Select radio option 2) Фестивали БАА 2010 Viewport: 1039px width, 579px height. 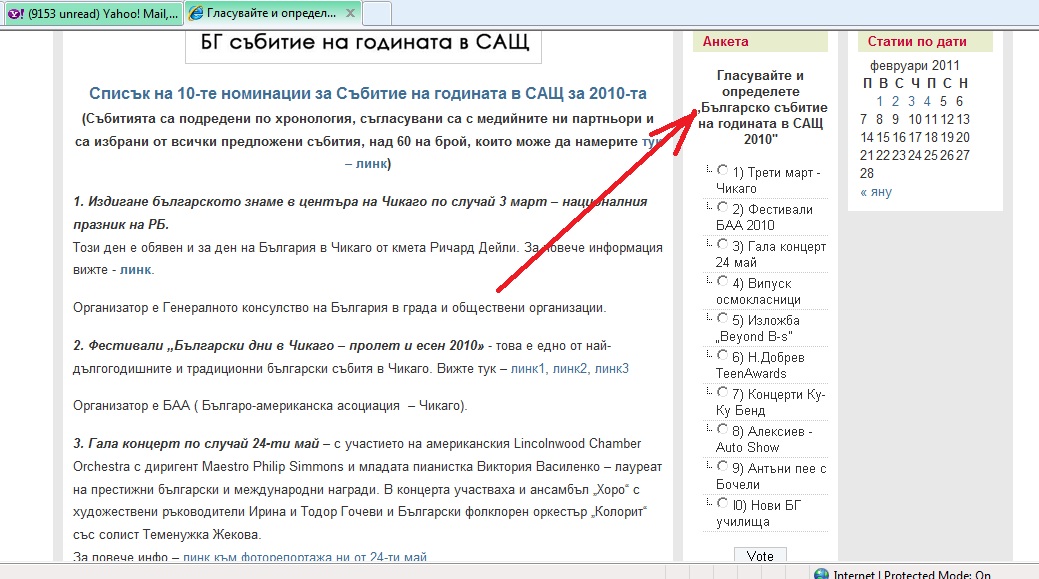point(723,207)
